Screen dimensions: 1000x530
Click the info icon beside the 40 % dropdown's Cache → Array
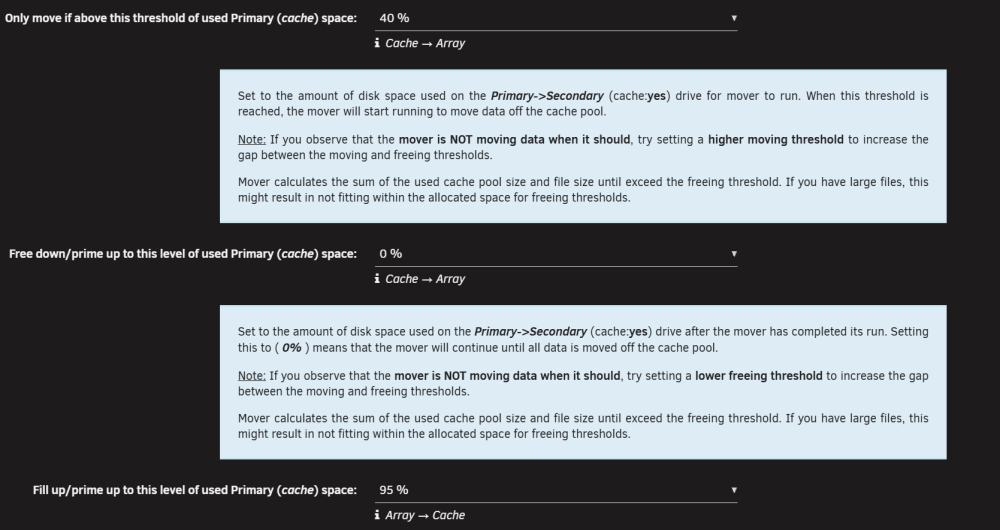click(377, 43)
